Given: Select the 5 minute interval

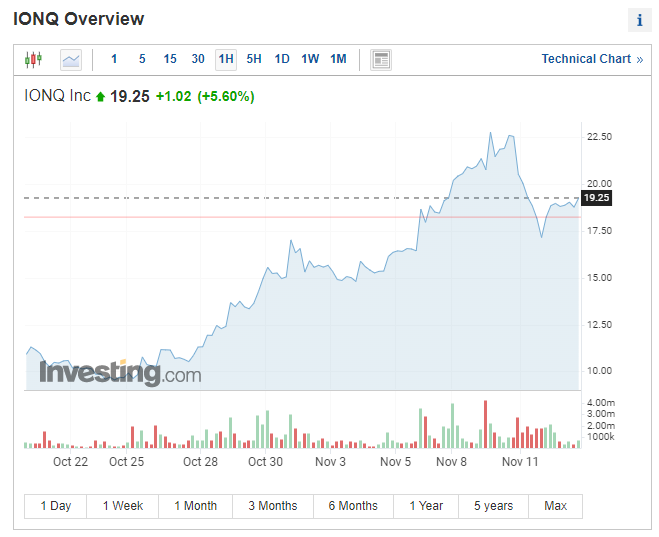Looking at the screenshot, I should [142, 59].
